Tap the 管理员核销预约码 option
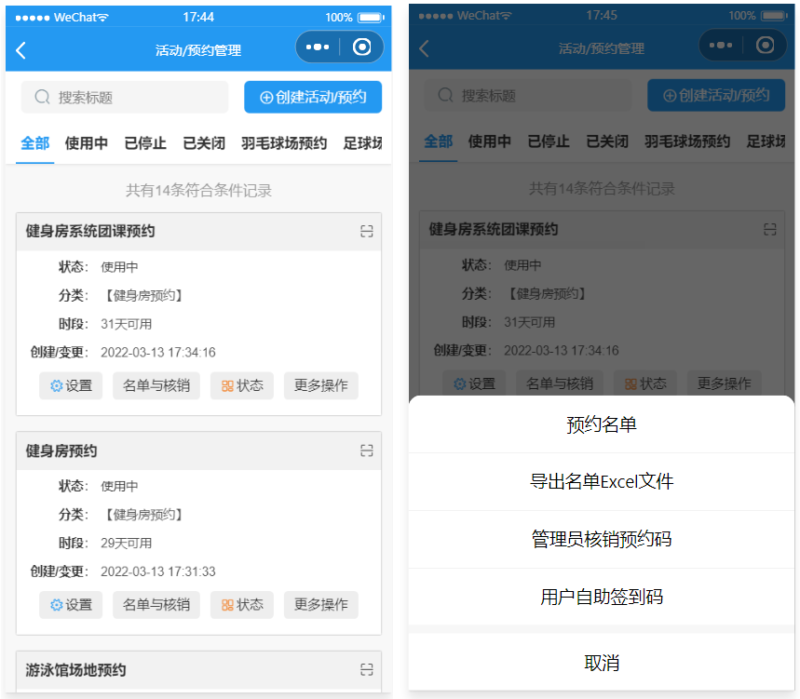Screen dimensions: 800x699 (x=600, y=542)
